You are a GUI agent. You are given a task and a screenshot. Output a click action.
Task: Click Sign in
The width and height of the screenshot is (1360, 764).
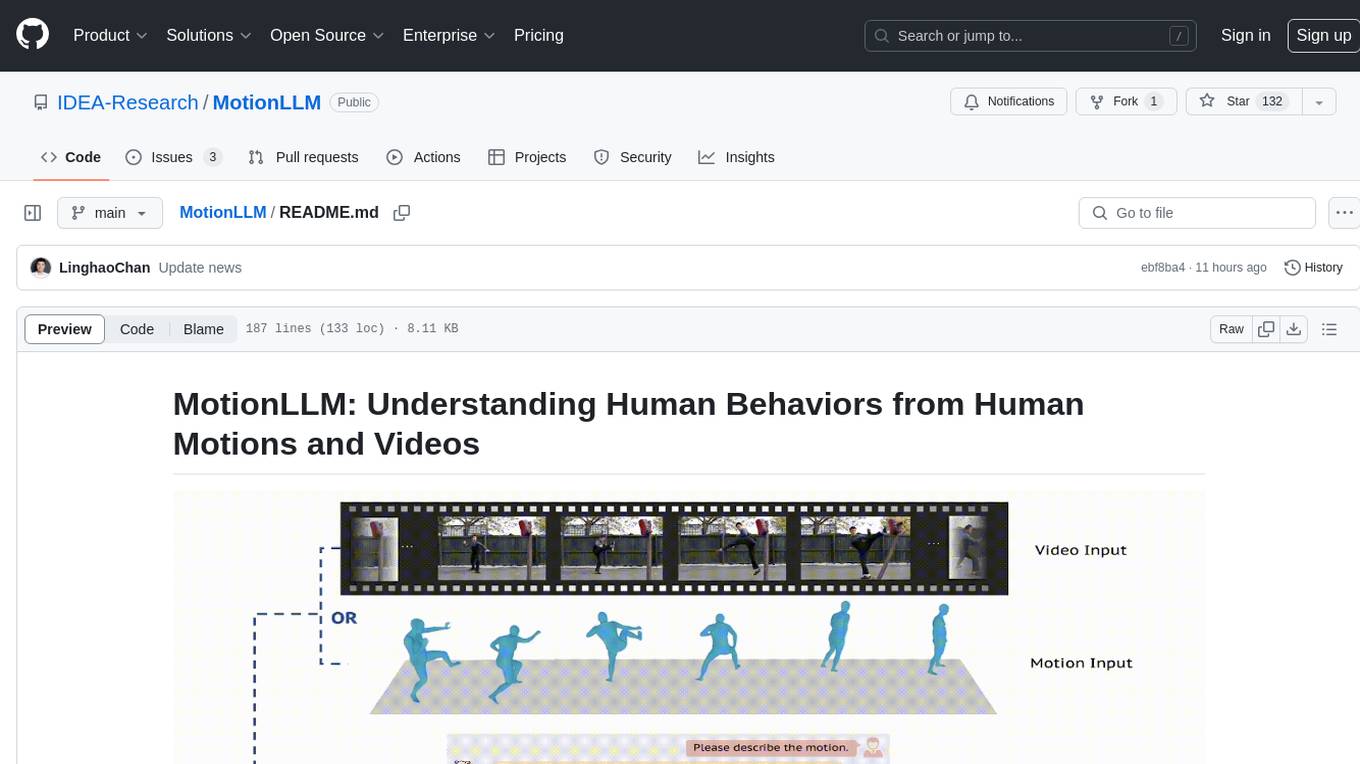click(1246, 35)
